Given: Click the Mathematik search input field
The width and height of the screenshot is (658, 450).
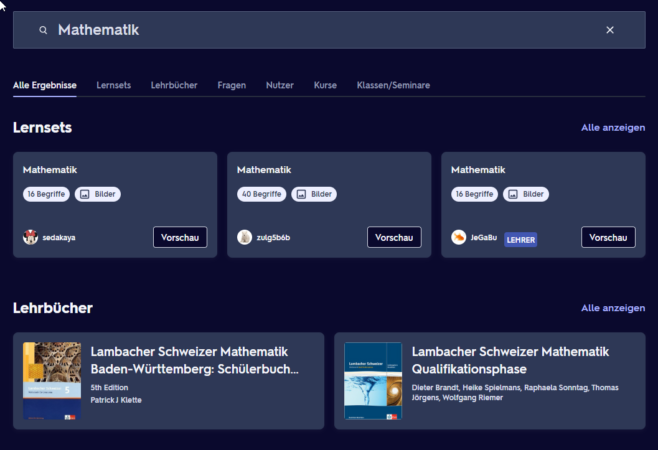Looking at the screenshot, I should click(320, 30).
